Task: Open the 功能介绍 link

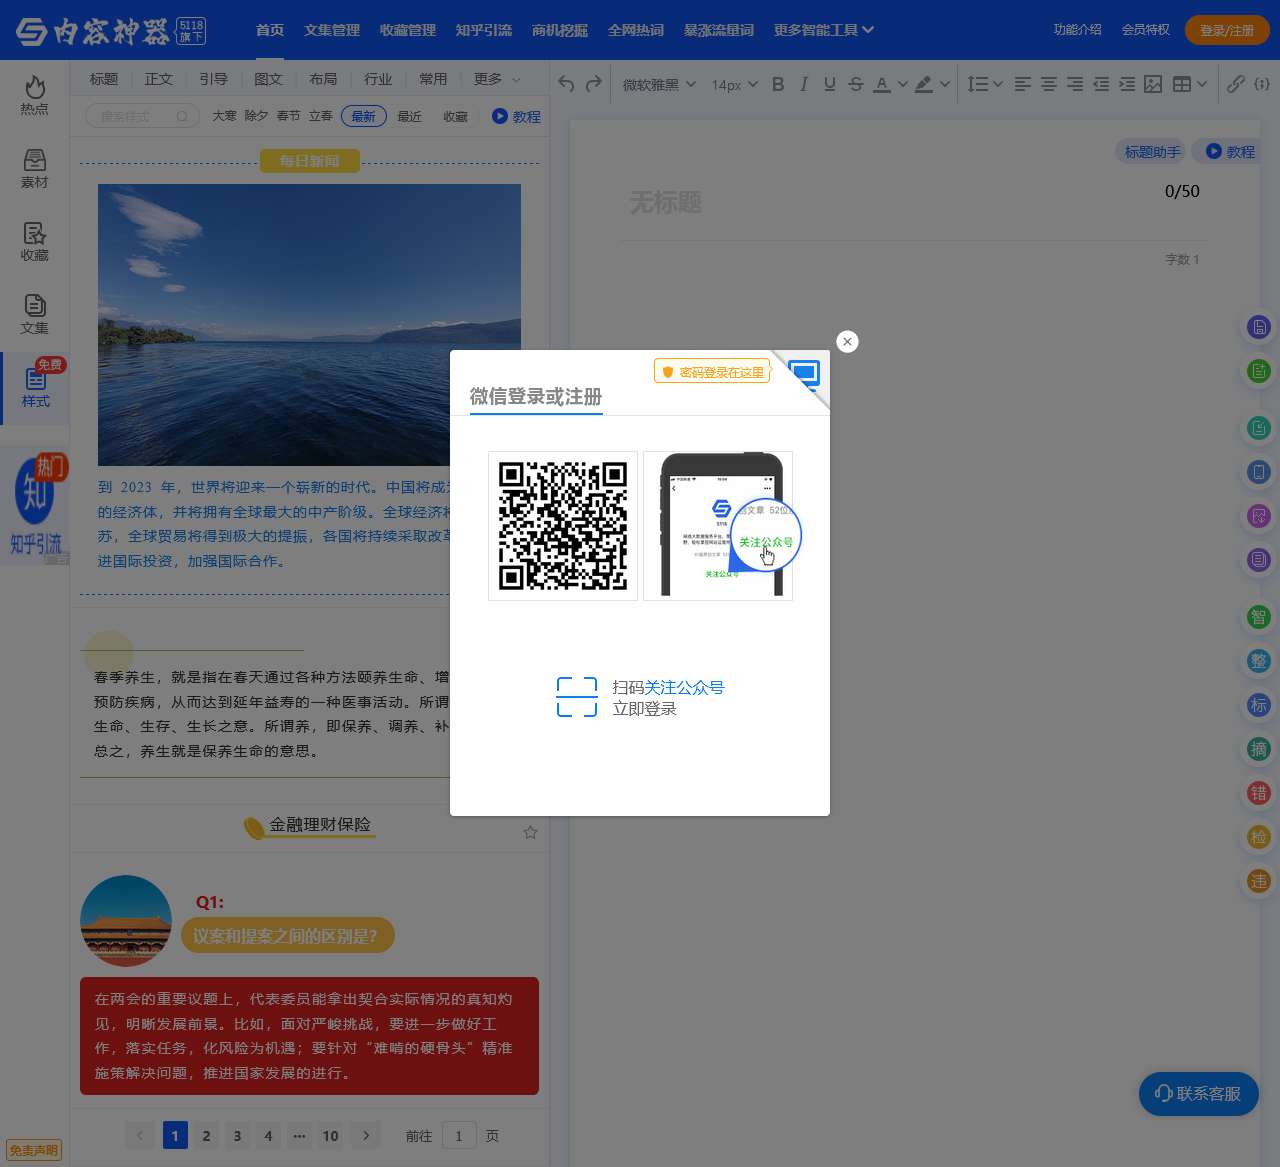Action: click(1077, 30)
